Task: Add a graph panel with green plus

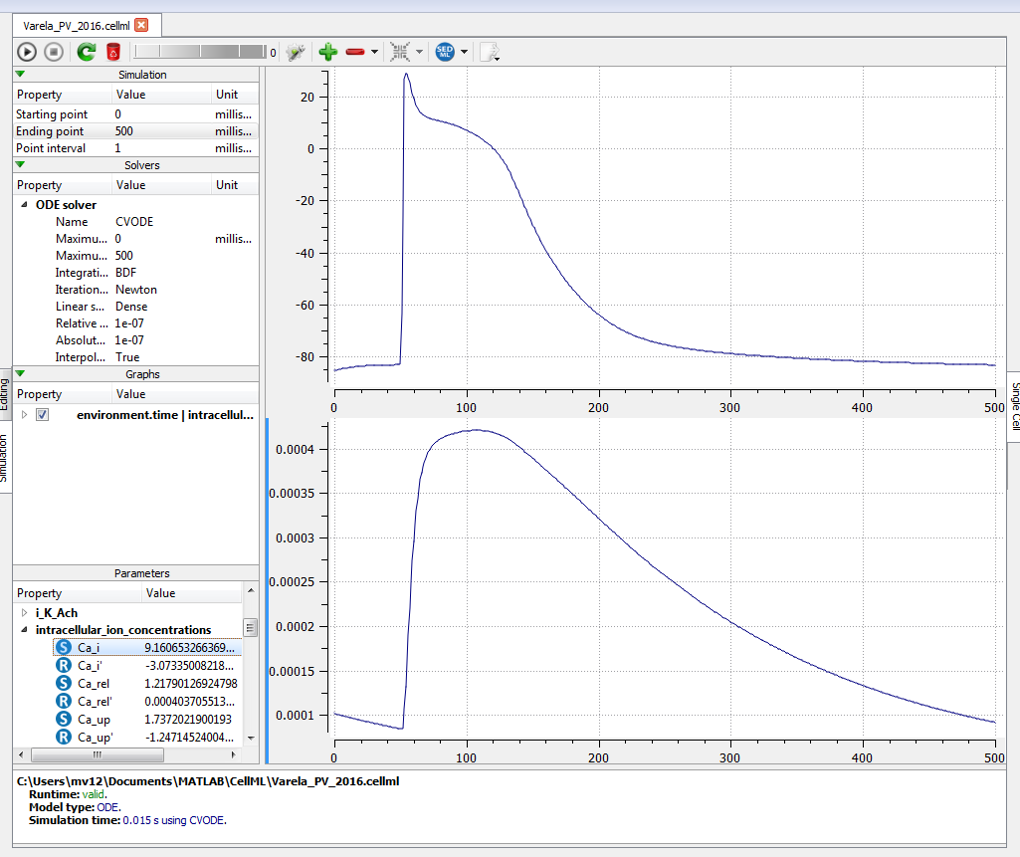Action: tap(327, 52)
